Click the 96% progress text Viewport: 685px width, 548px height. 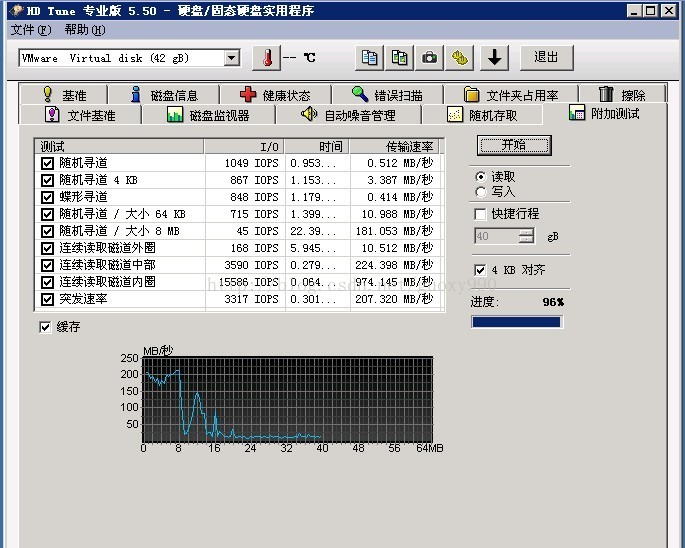click(x=553, y=302)
